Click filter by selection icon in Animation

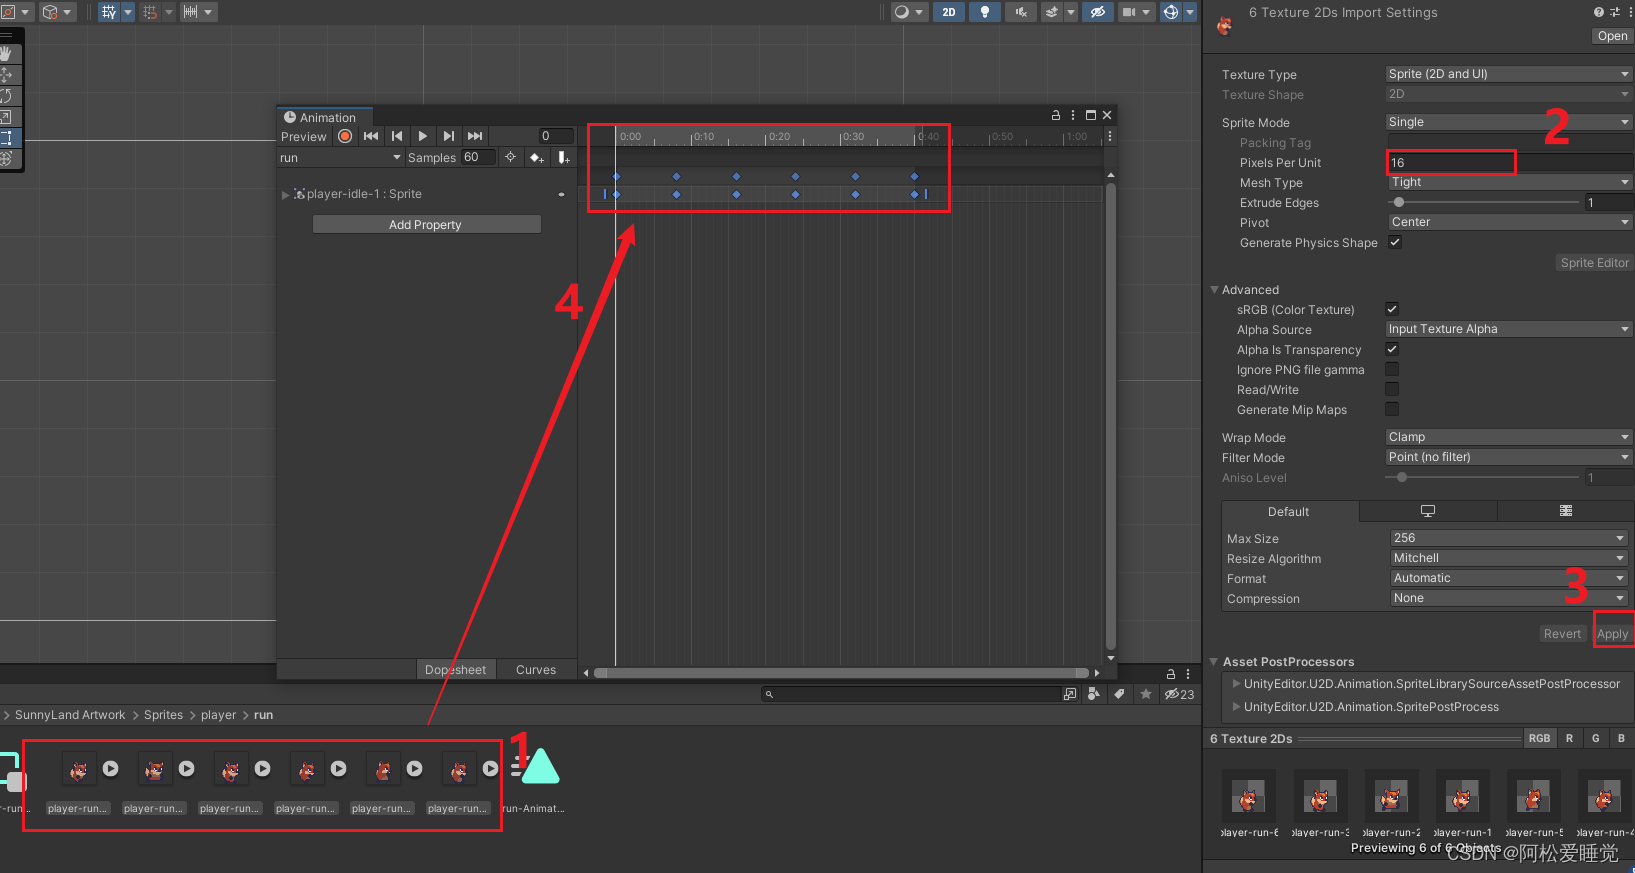(511, 157)
